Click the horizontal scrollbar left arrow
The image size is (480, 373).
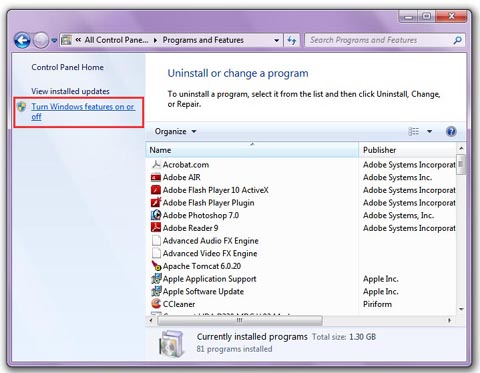tap(151, 321)
